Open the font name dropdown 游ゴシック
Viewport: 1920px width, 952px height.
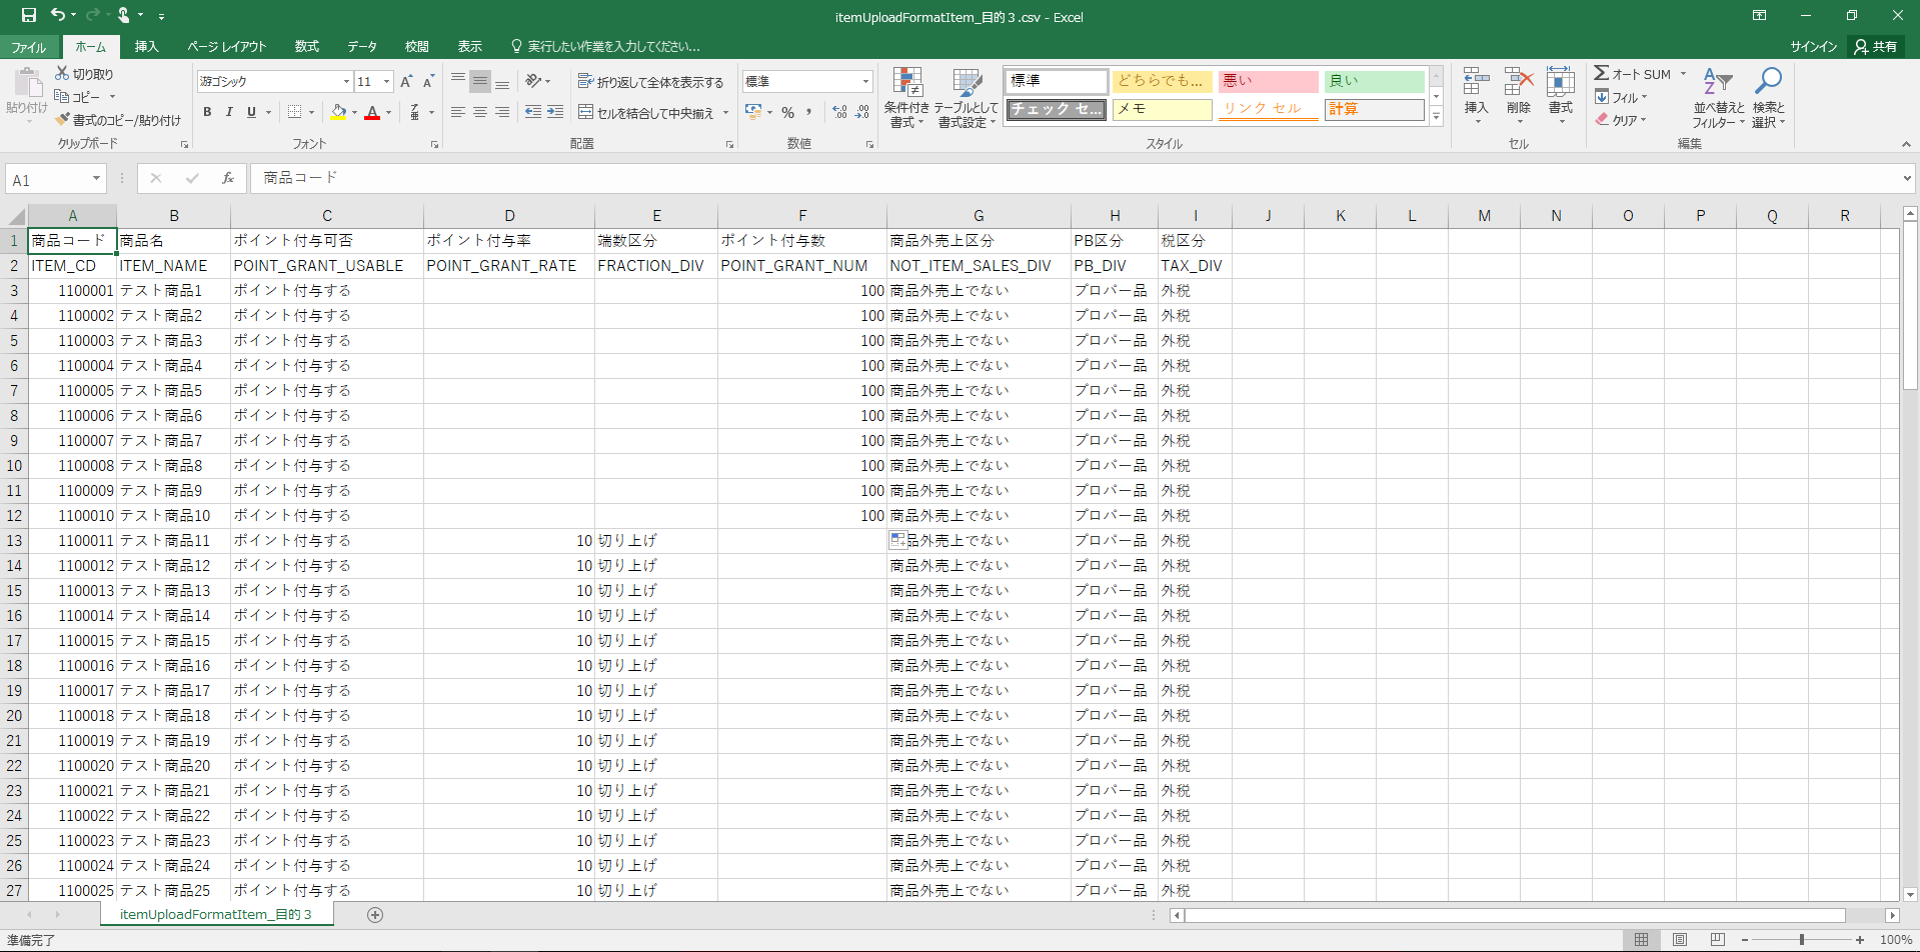[346, 82]
